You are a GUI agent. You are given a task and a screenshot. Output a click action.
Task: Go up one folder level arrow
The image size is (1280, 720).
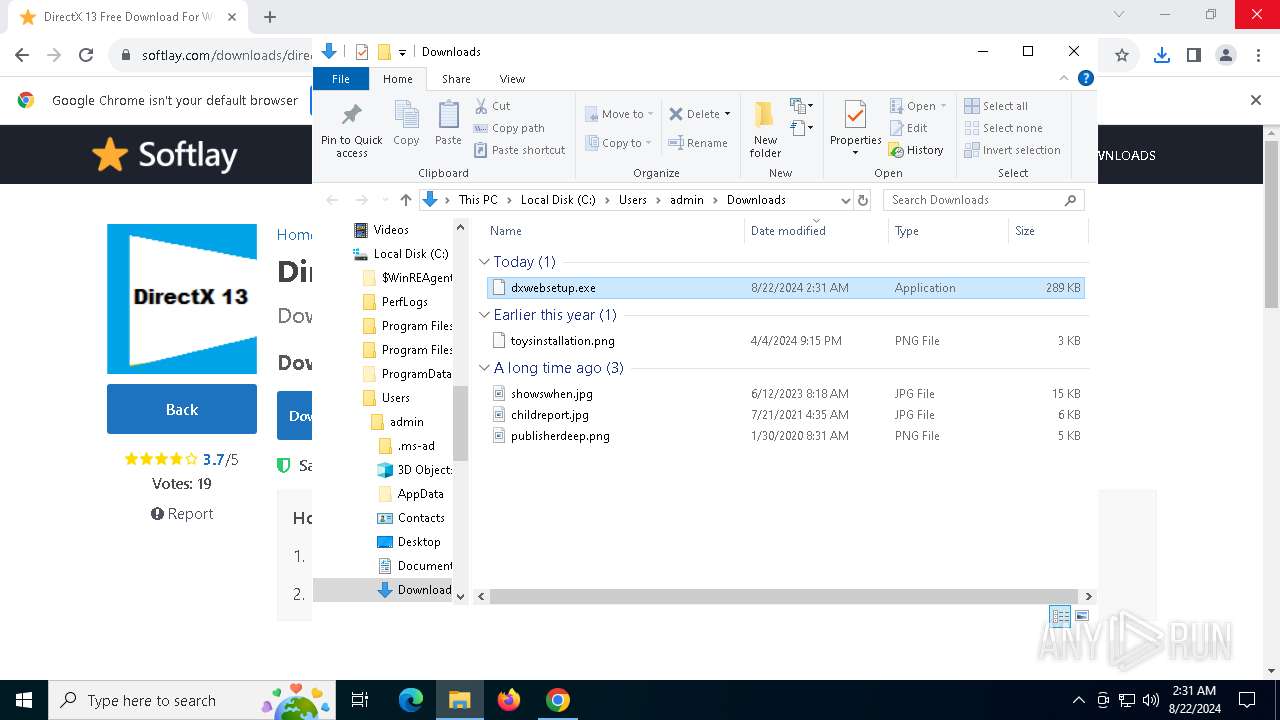click(405, 200)
